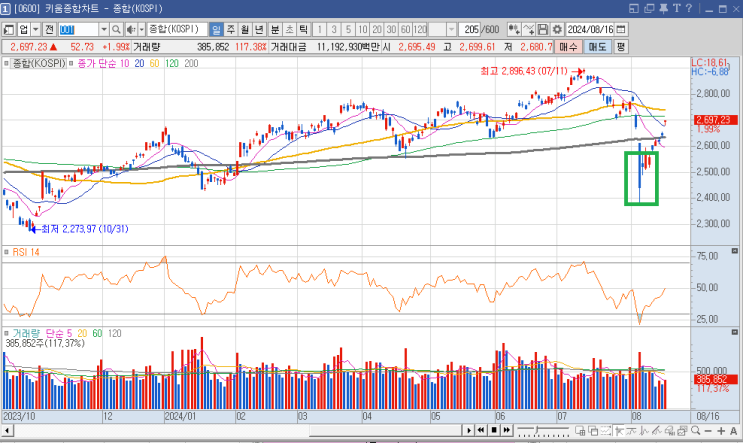Select the 월 monthly period toggle
This screenshot has height=443, width=743.
[x=245, y=29]
